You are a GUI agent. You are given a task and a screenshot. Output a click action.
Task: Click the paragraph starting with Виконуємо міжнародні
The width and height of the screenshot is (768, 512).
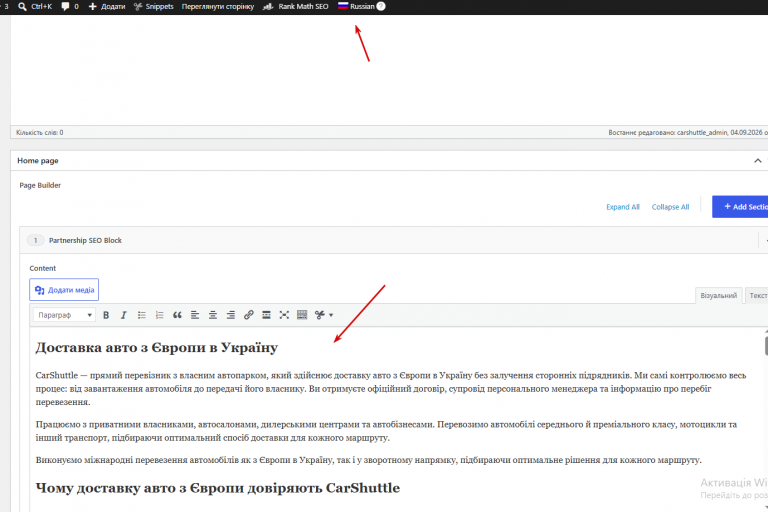[368, 460]
